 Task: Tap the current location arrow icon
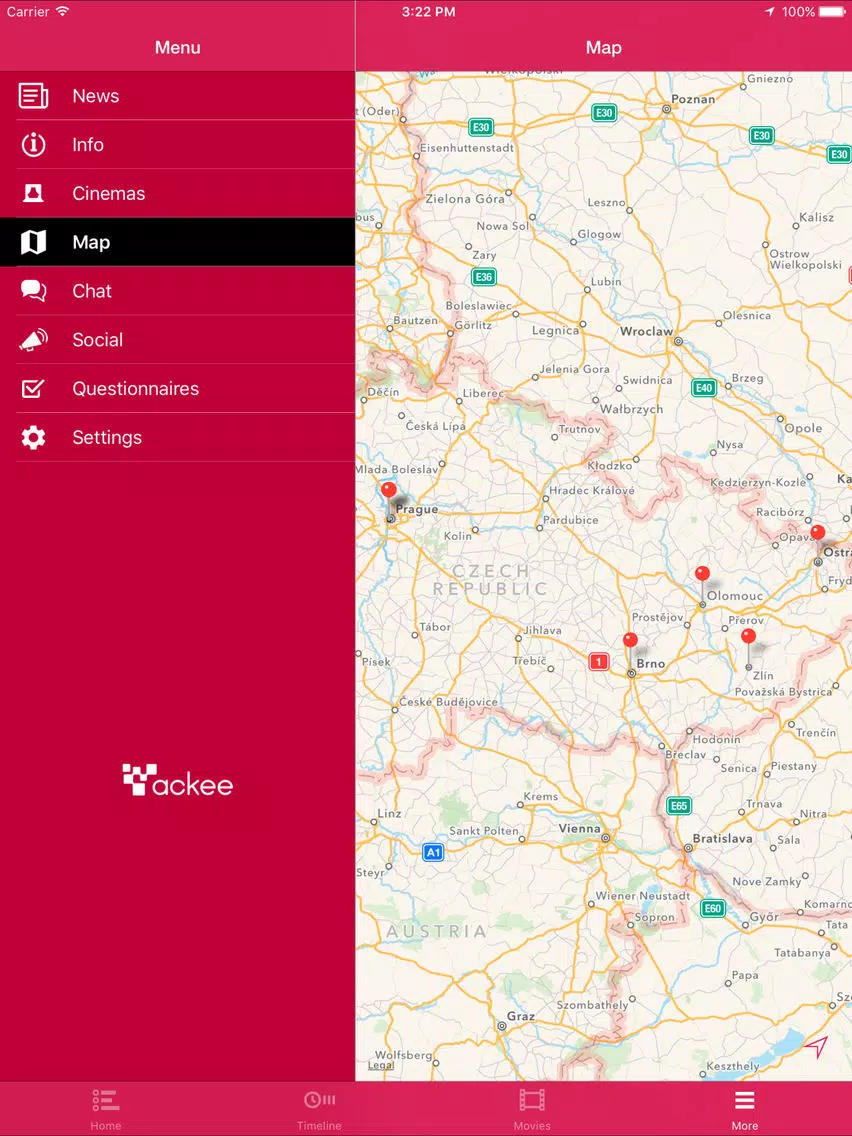click(x=816, y=1046)
